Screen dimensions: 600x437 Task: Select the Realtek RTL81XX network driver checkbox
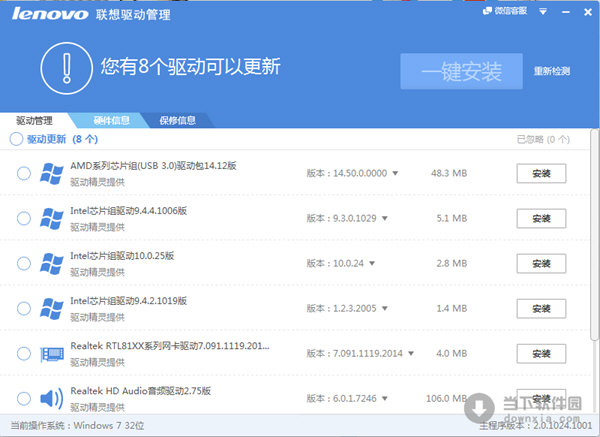coord(24,354)
